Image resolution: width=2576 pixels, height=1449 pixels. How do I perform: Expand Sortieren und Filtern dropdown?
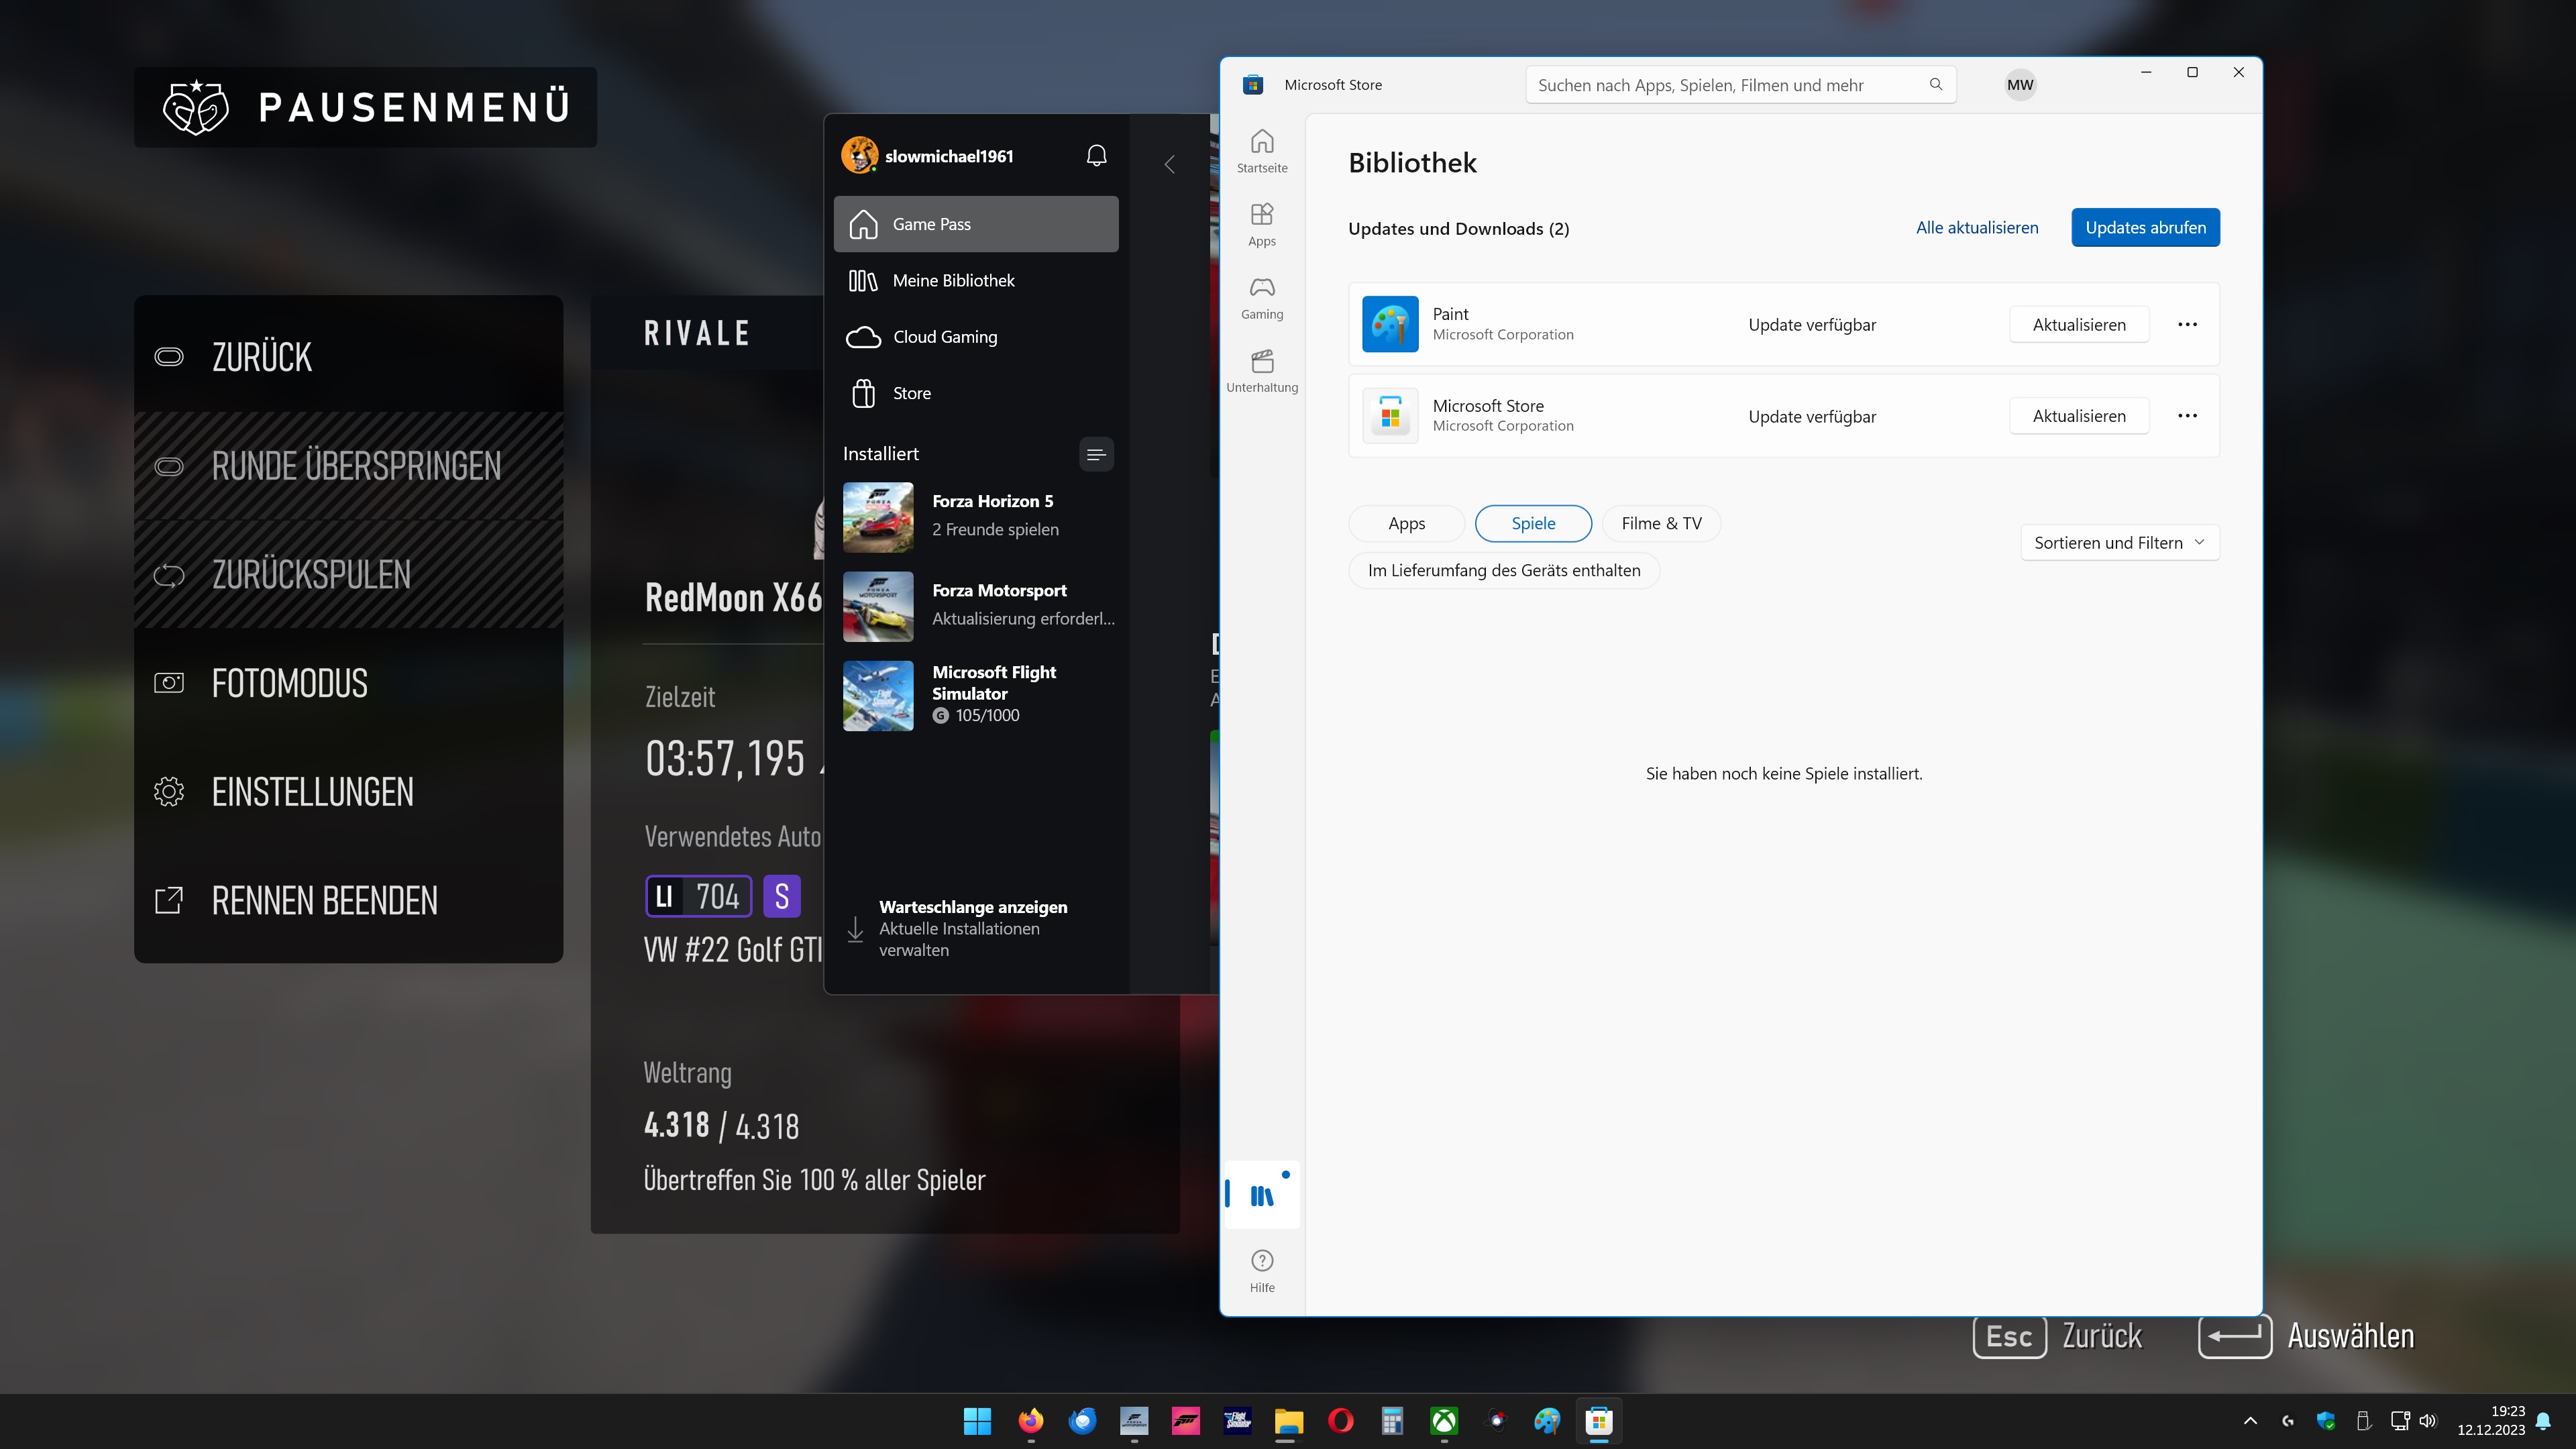pos(2119,543)
